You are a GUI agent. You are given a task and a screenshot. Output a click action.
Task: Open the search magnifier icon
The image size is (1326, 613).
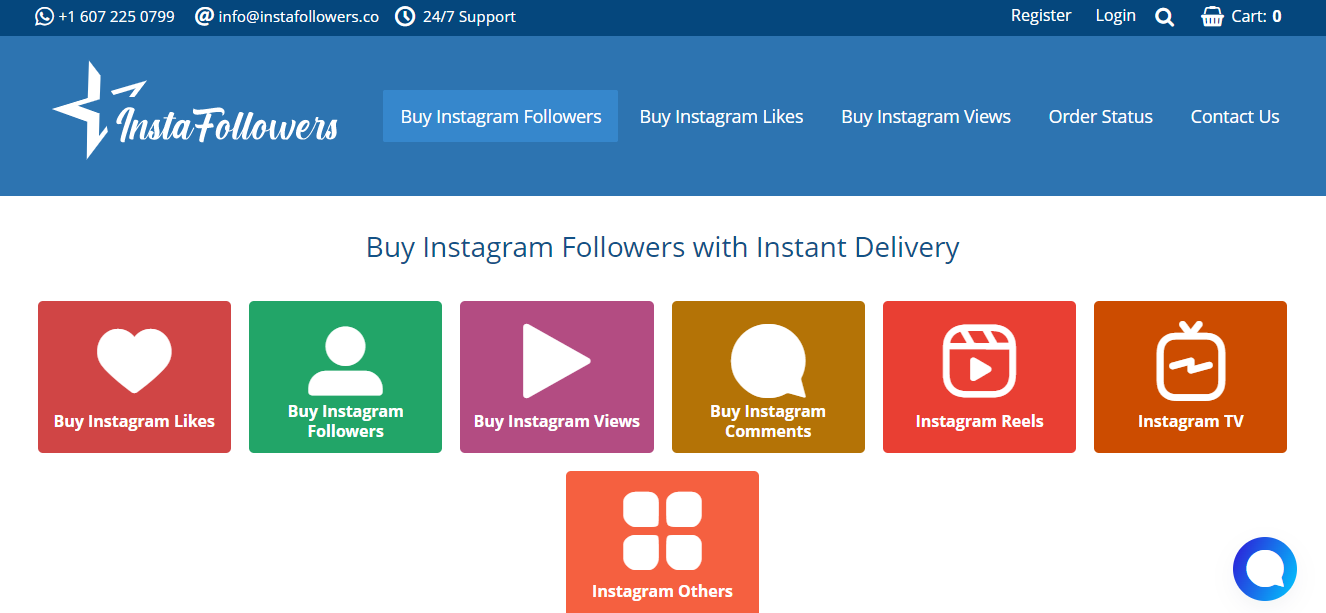[1164, 17]
